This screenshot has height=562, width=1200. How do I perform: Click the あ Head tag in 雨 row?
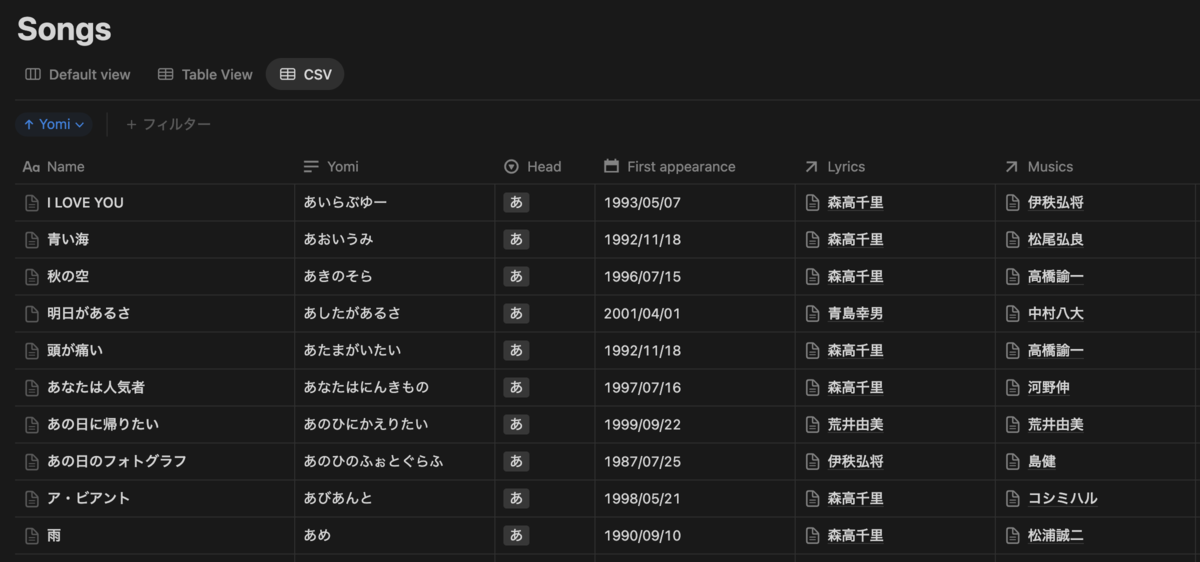(x=516, y=535)
